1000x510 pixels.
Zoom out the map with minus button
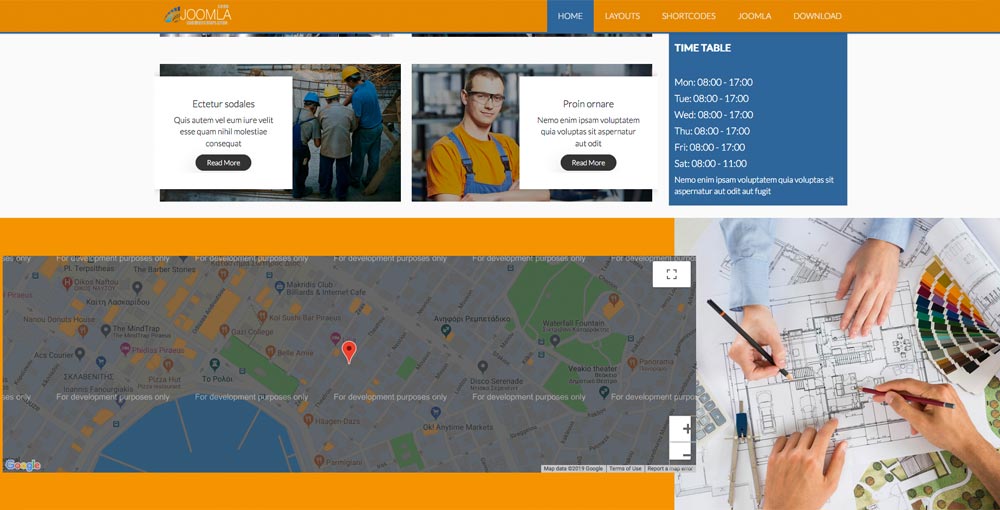pyautogui.click(x=686, y=454)
